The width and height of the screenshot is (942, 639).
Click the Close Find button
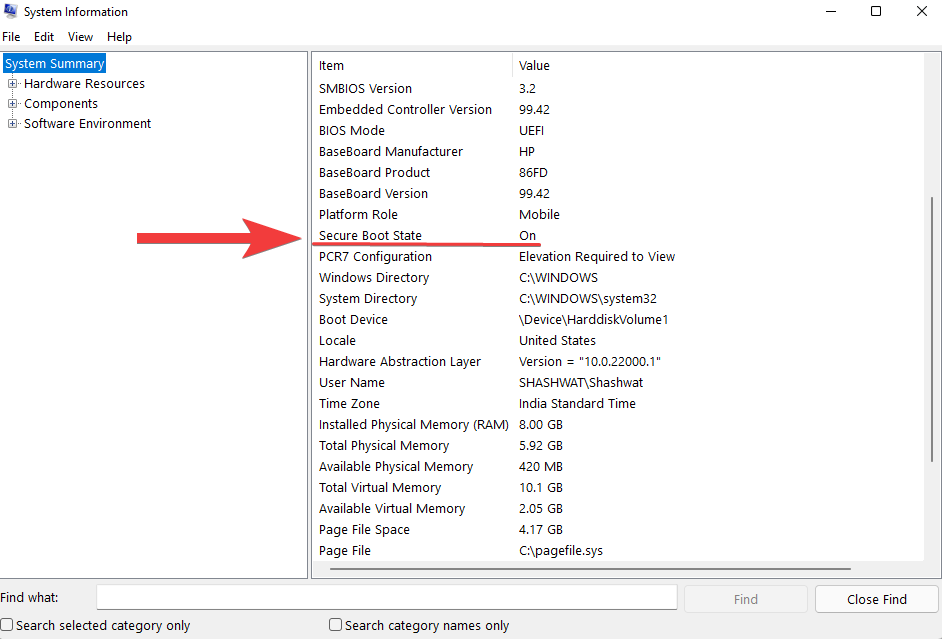(876, 599)
